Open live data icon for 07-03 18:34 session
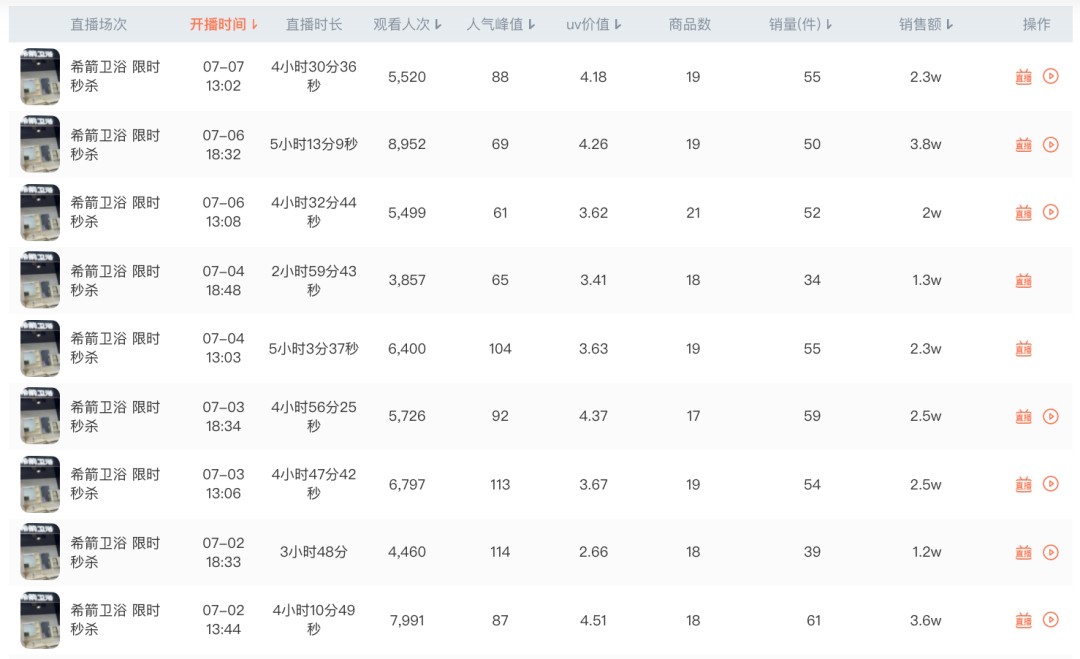This screenshot has width=1080, height=659. 1024,417
